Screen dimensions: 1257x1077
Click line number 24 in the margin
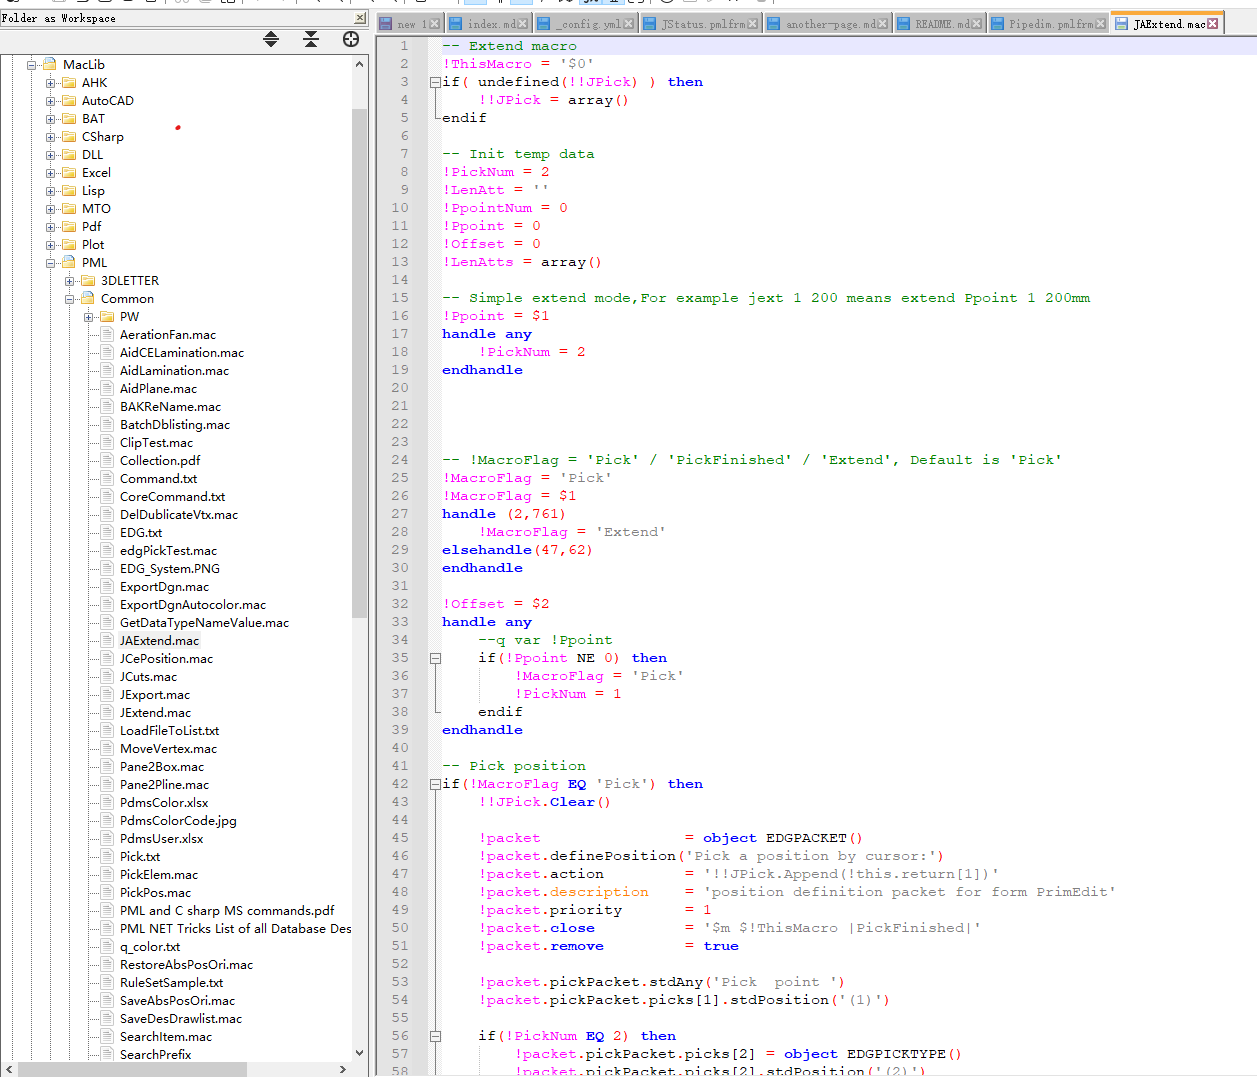coord(400,460)
